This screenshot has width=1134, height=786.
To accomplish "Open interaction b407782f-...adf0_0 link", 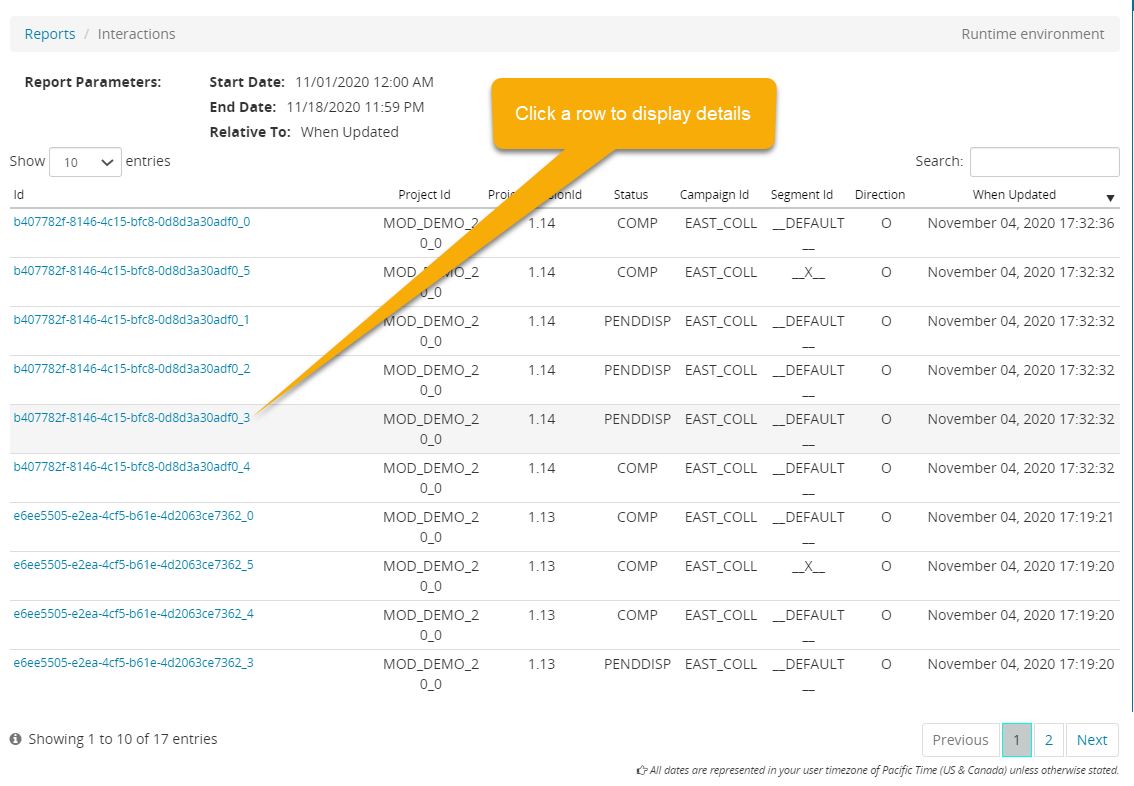I will 131,222.
